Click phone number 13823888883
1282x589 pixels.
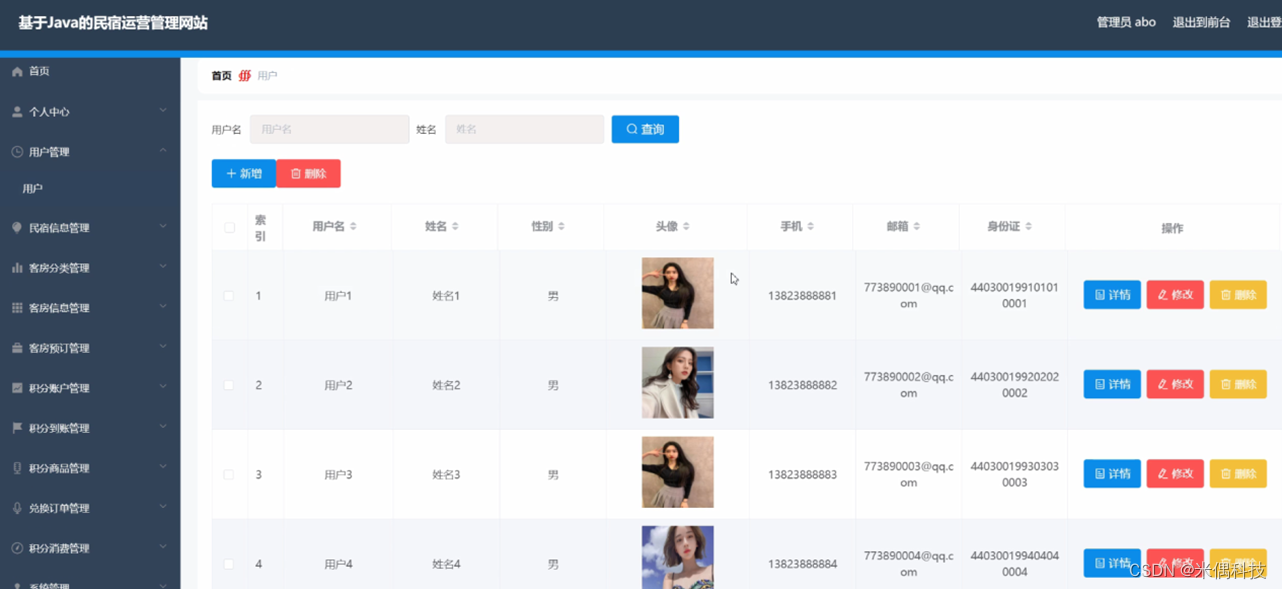(x=802, y=475)
